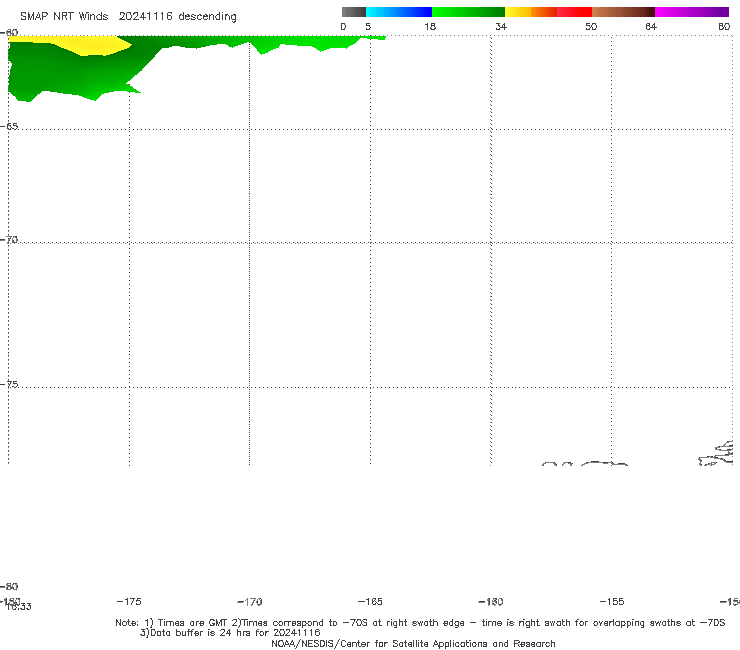Click the -155 longitude label
This screenshot has height=650, width=740.
[612, 601]
